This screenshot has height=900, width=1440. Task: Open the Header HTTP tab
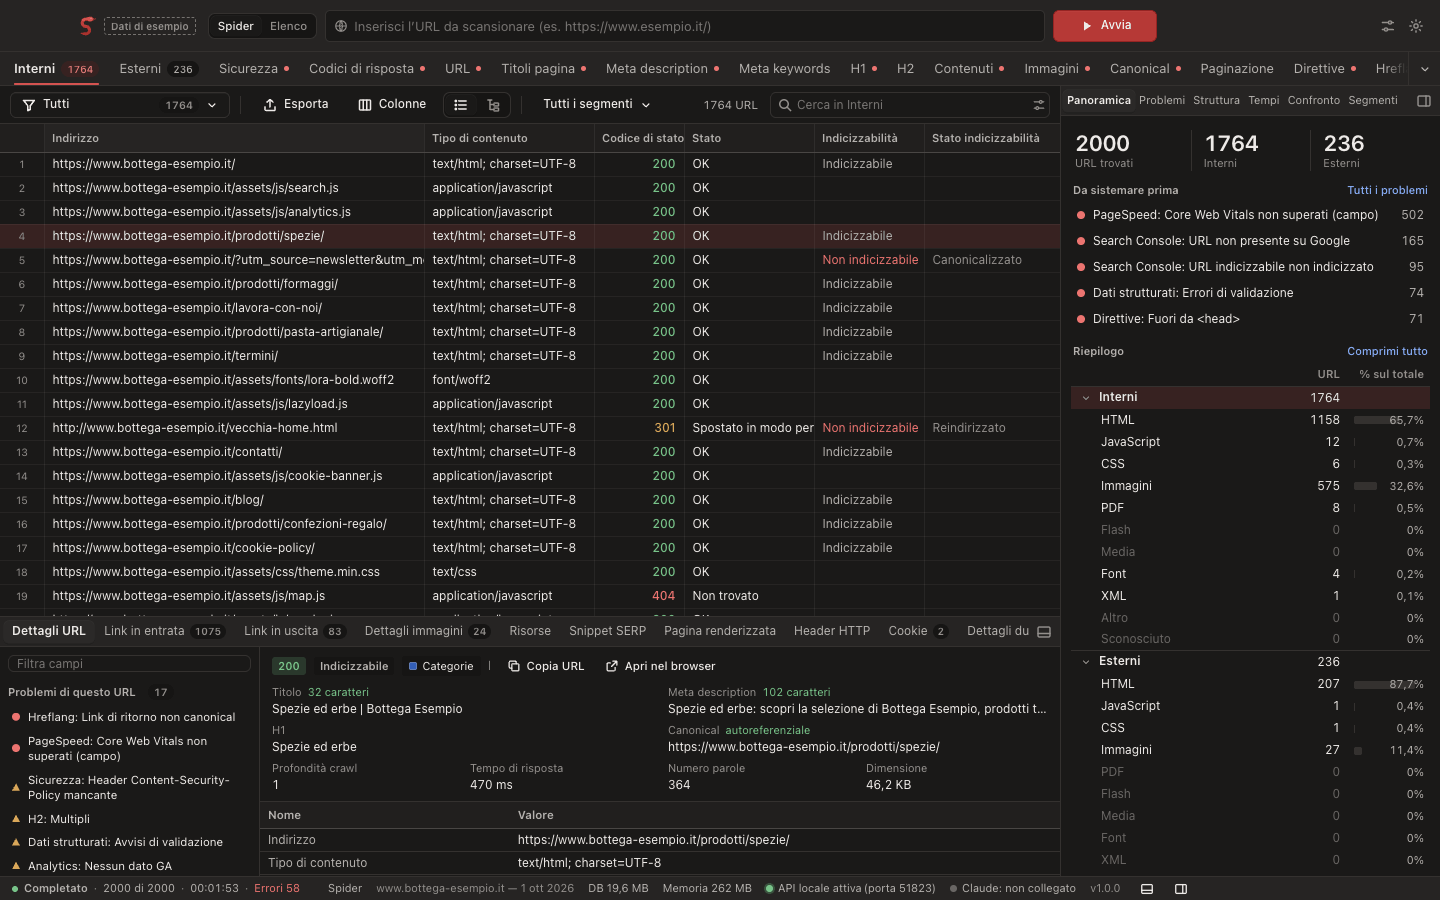click(832, 632)
